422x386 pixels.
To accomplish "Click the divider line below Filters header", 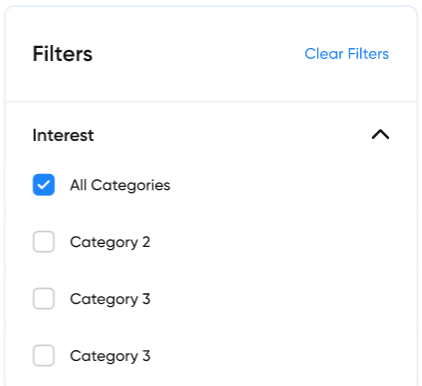I will coord(211,101).
